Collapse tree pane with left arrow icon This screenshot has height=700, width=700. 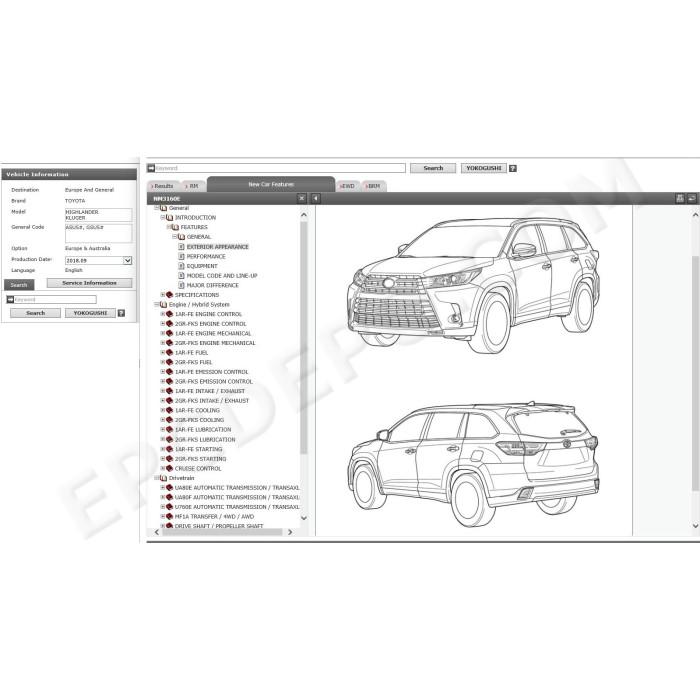(x=316, y=198)
